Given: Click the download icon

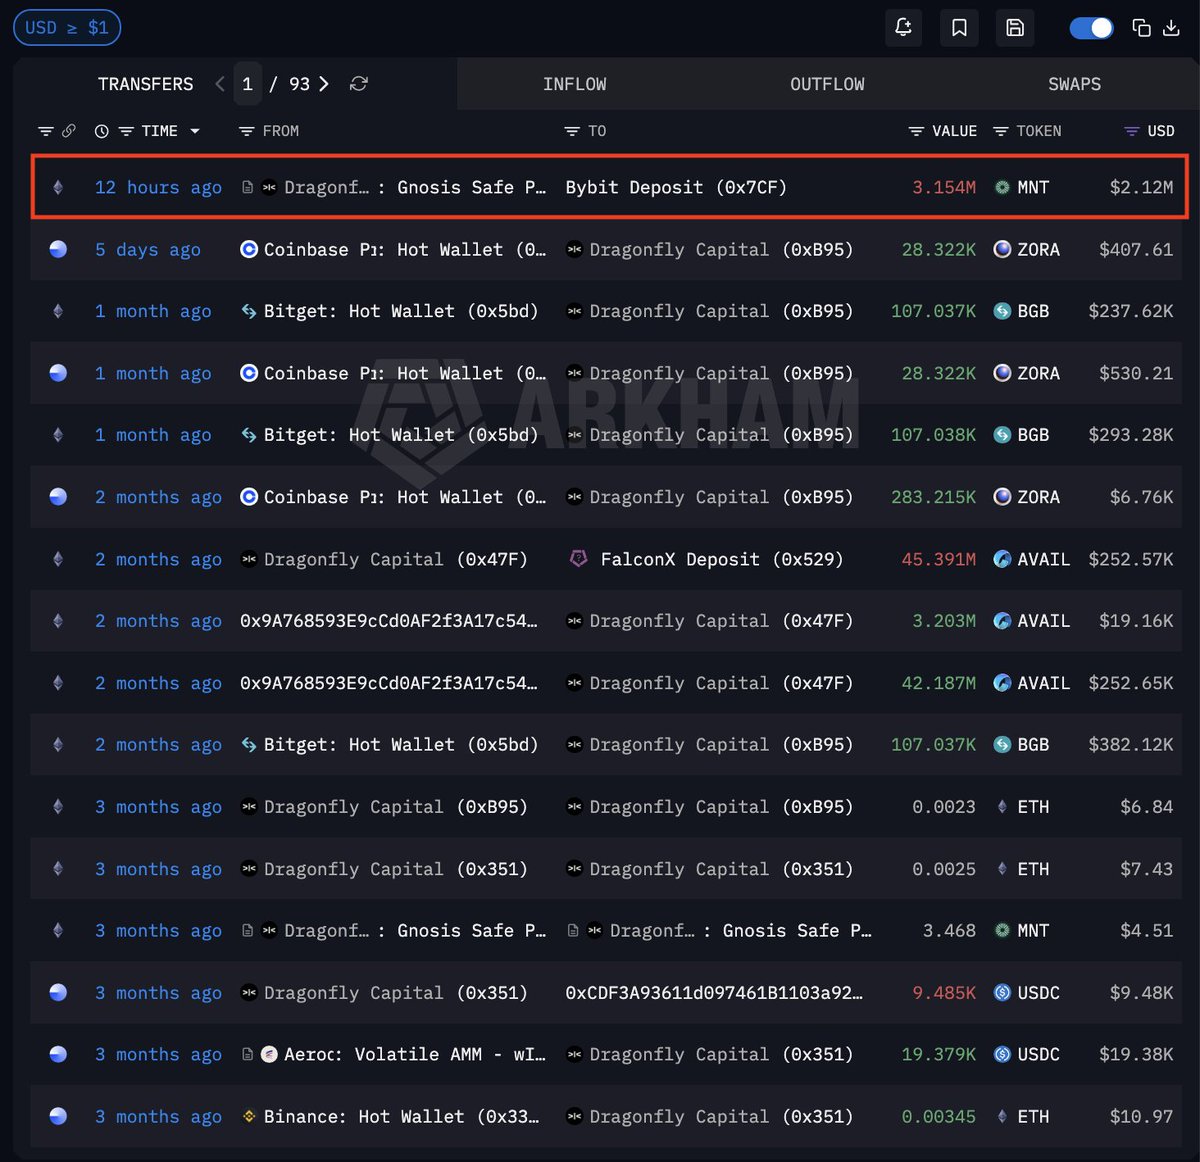Looking at the screenshot, I should (1171, 28).
